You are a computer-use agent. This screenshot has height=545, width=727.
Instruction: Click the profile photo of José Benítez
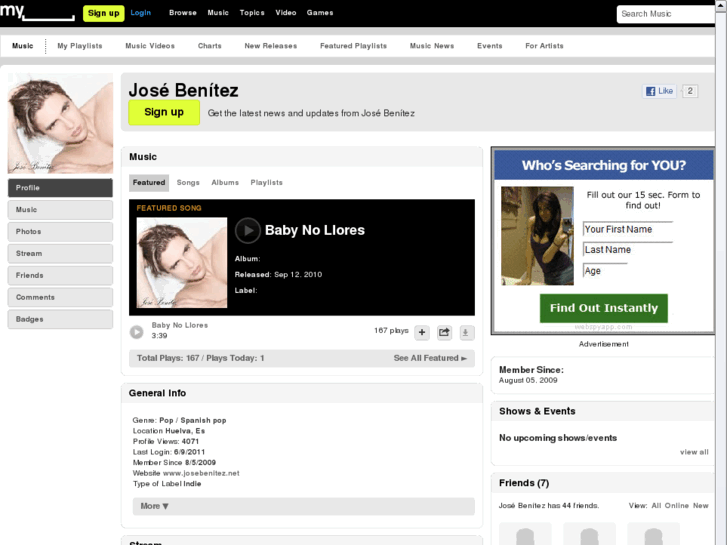tap(60, 123)
